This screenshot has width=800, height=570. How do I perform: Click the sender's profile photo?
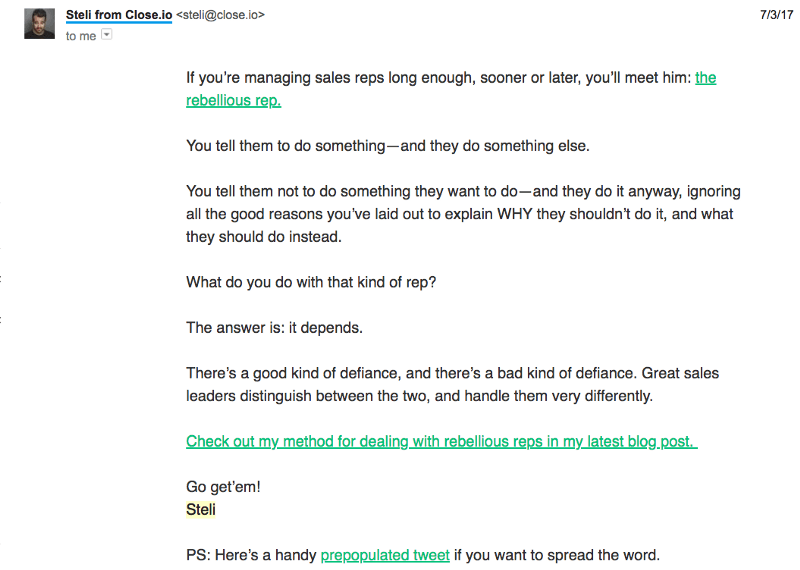(39, 23)
